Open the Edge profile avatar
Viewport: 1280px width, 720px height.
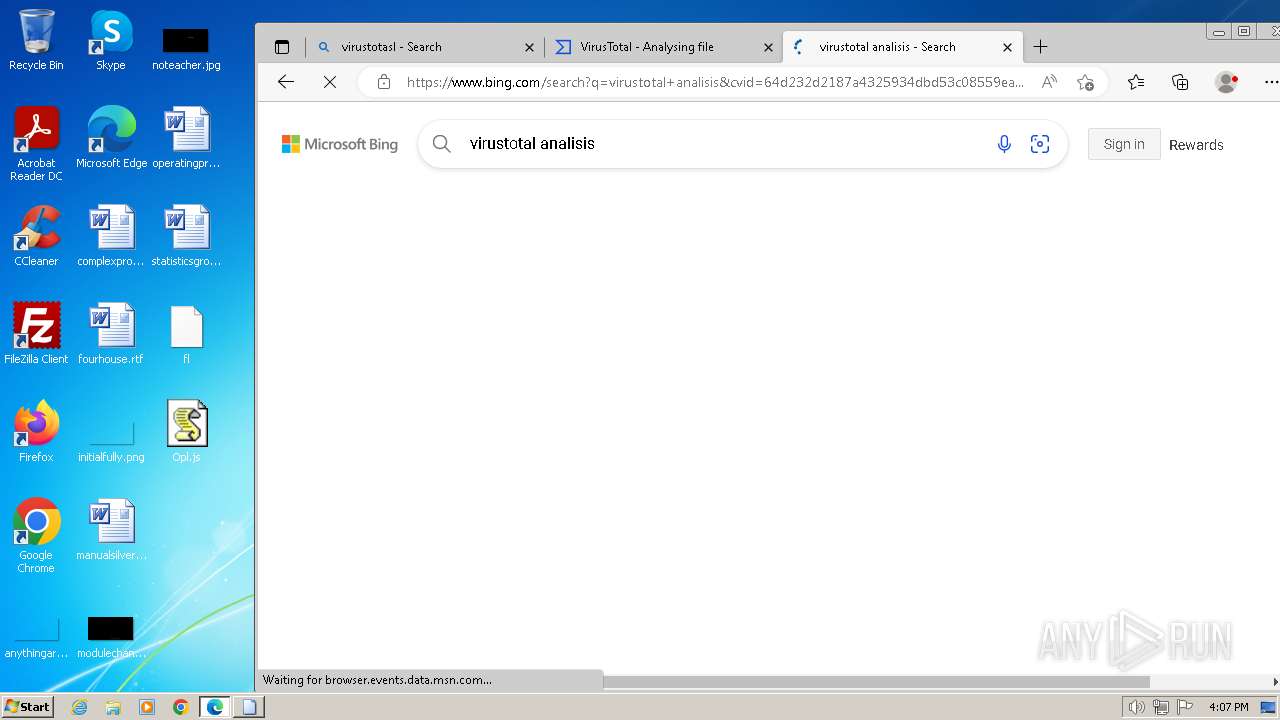(1226, 82)
